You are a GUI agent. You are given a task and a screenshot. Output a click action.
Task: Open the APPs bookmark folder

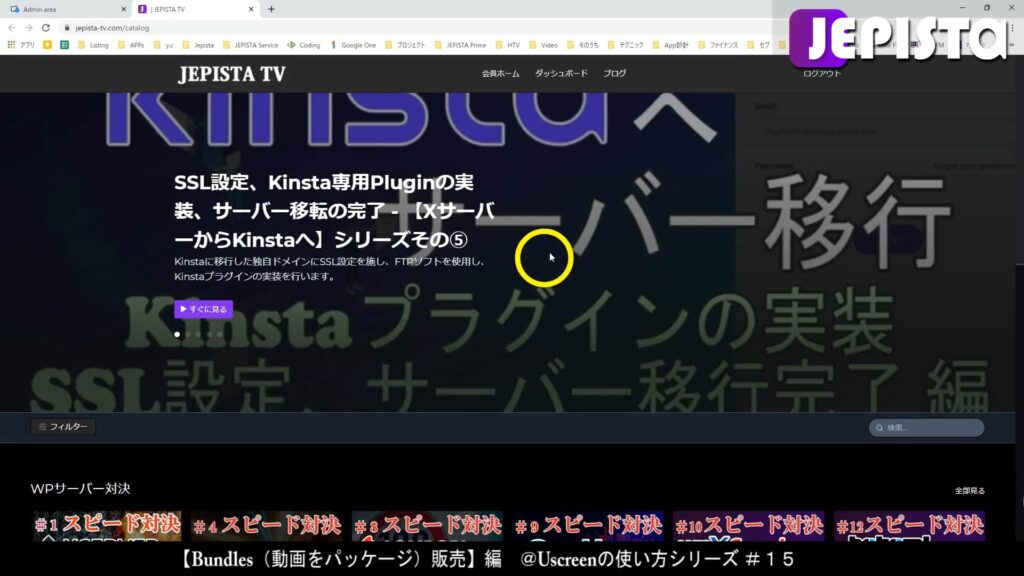coord(131,45)
